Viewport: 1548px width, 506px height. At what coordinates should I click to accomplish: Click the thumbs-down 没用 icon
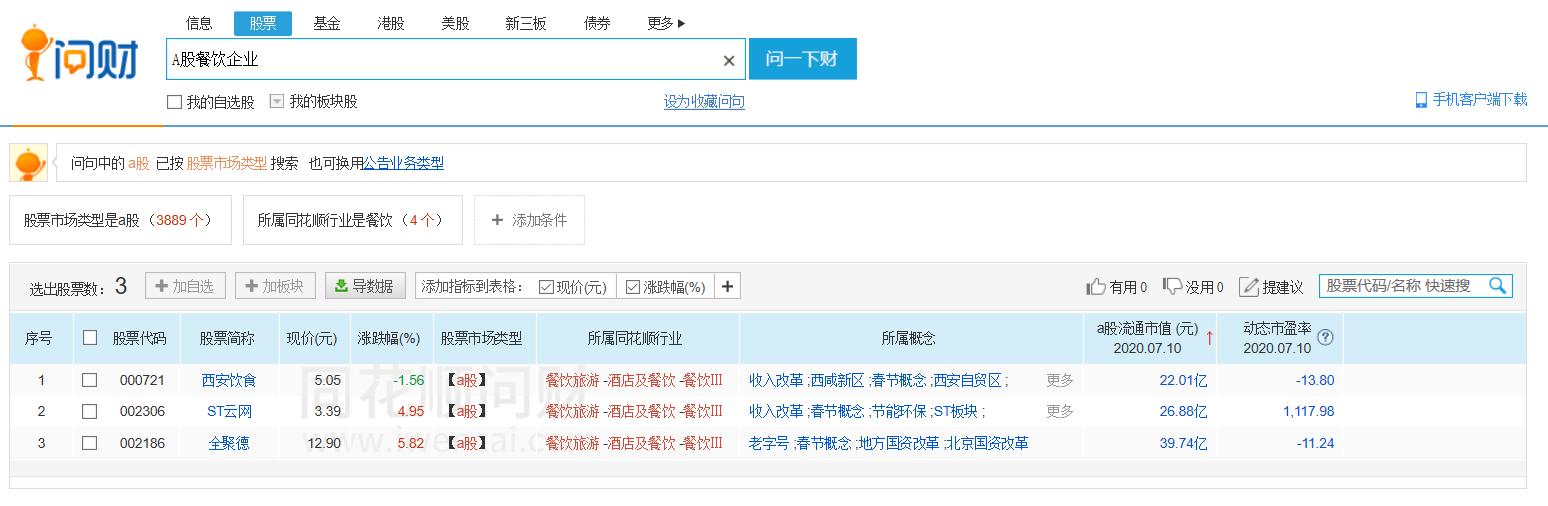click(1172, 286)
